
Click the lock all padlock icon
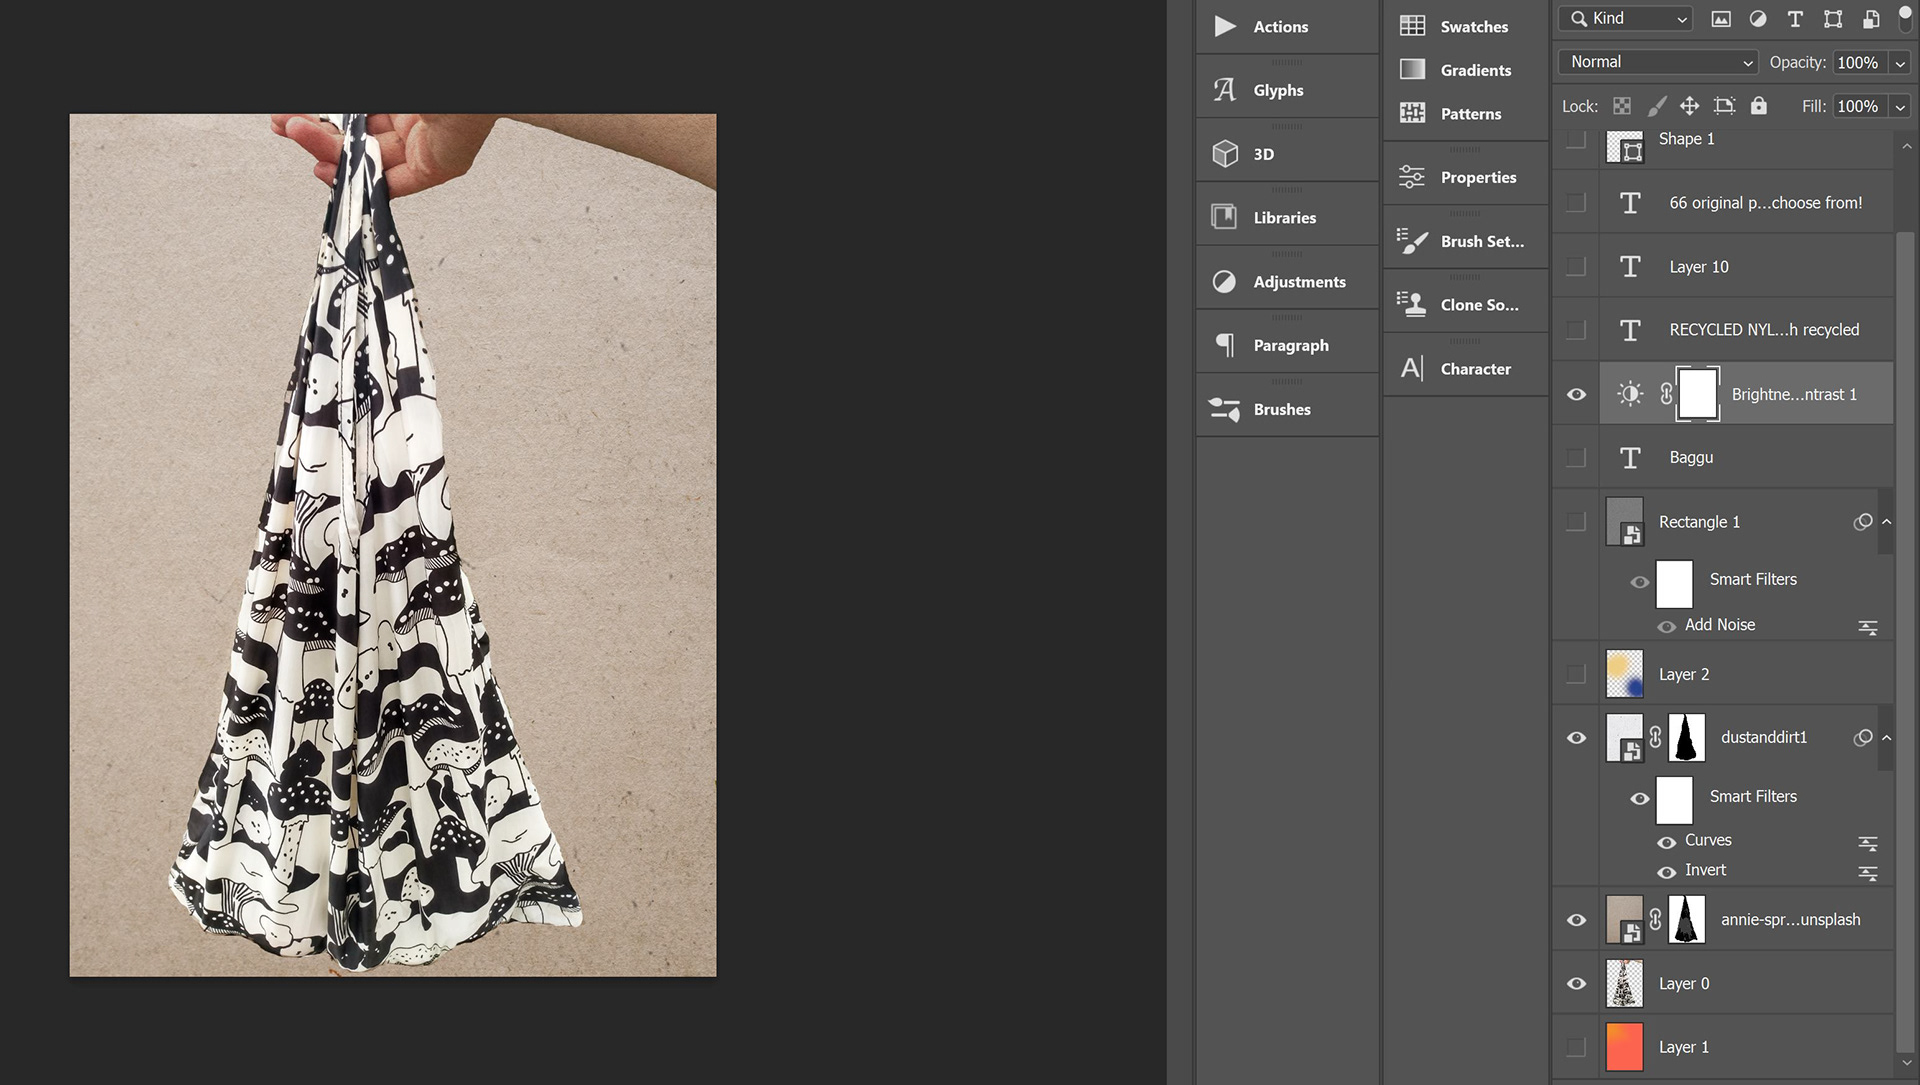coord(1759,106)
